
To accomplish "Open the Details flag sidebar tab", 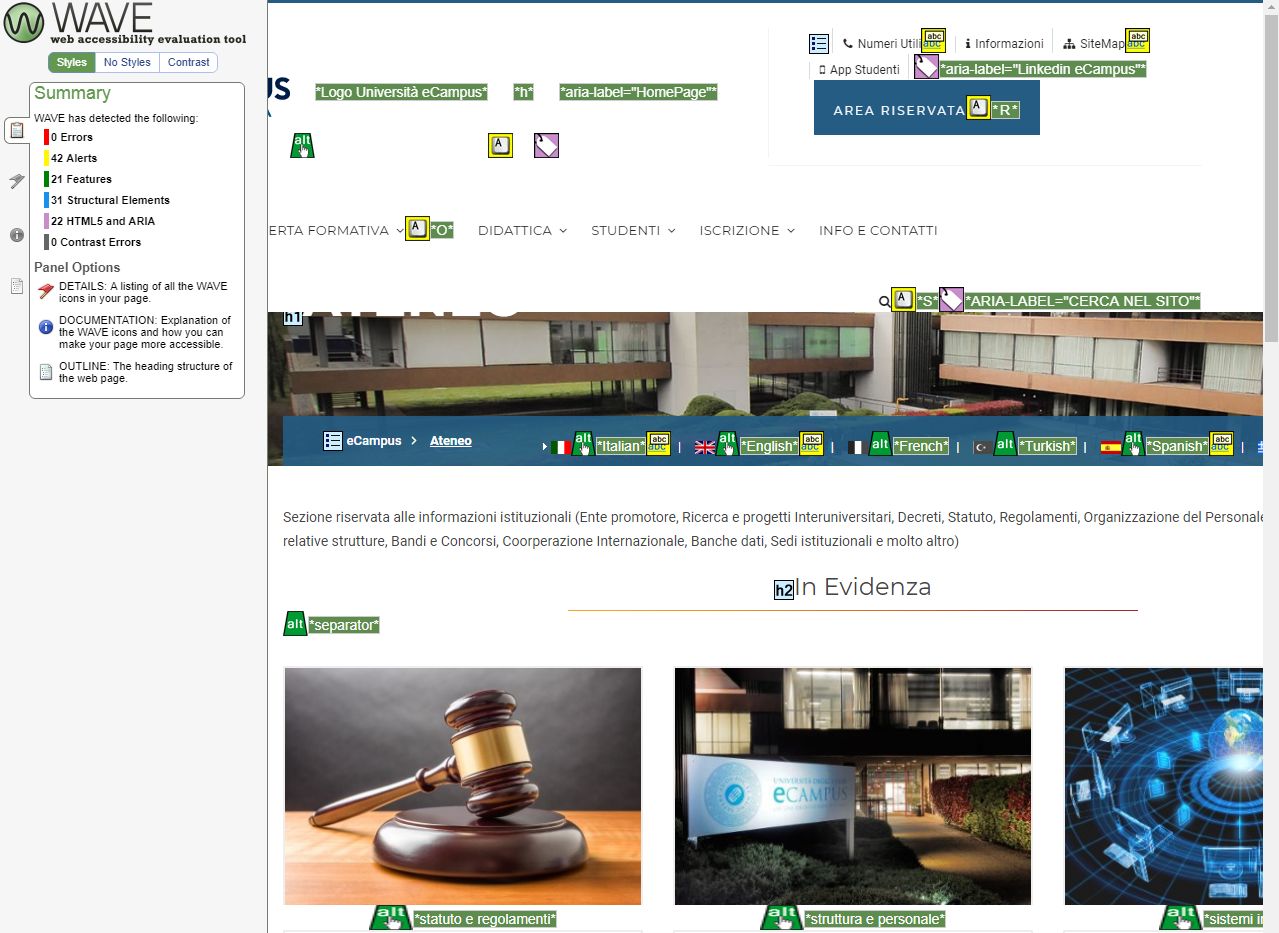I will 17,181.
